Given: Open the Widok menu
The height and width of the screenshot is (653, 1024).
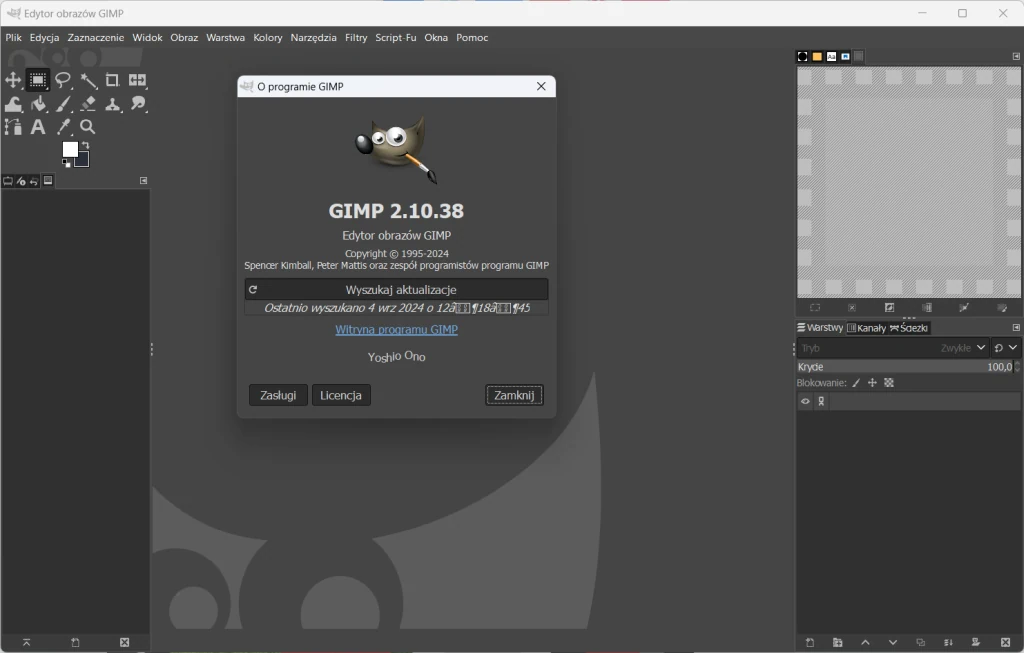Looking at the screenshot, I should click(148, 38).
